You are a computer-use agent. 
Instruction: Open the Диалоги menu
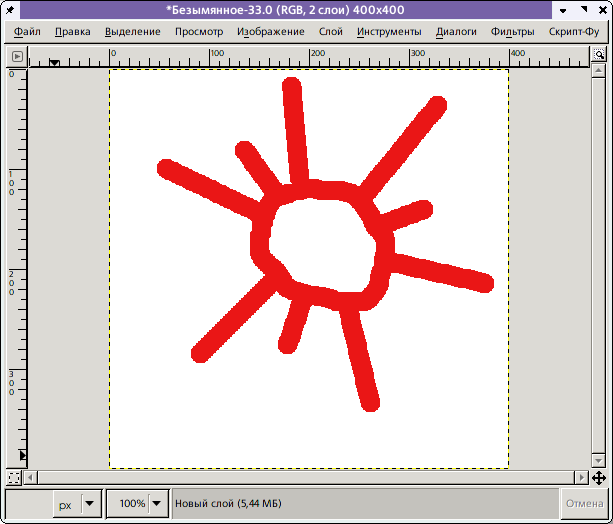click(x=456, y=31)
